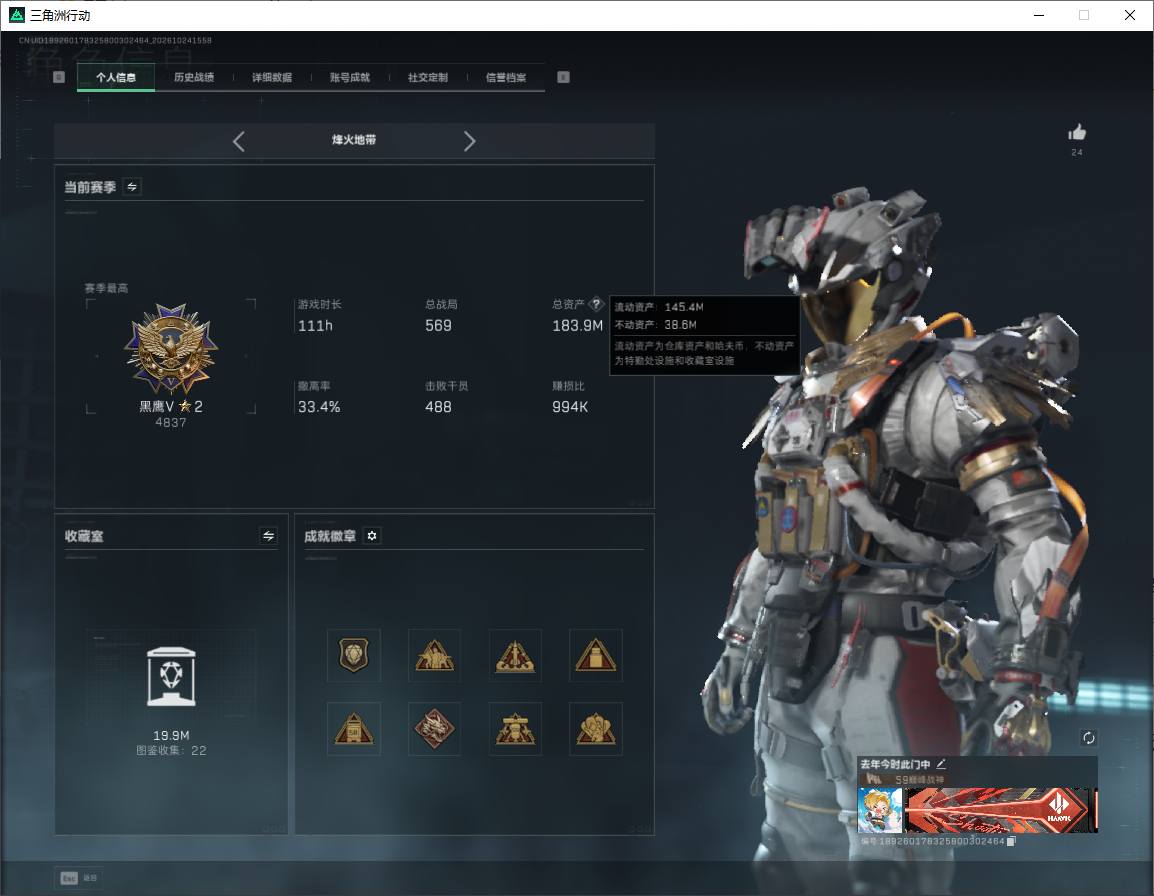The image size is (1154, 896).
Task: Click left tab navigation key icon
Action: (59, 77)
